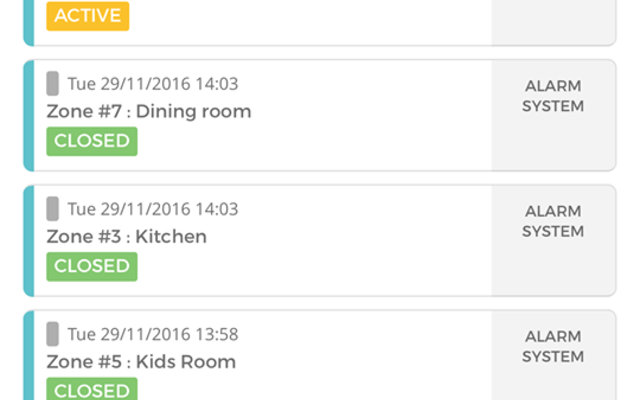Click the teal stripe on the Dining room card
This screenshot has width=640, height=400.
(28, 115)
